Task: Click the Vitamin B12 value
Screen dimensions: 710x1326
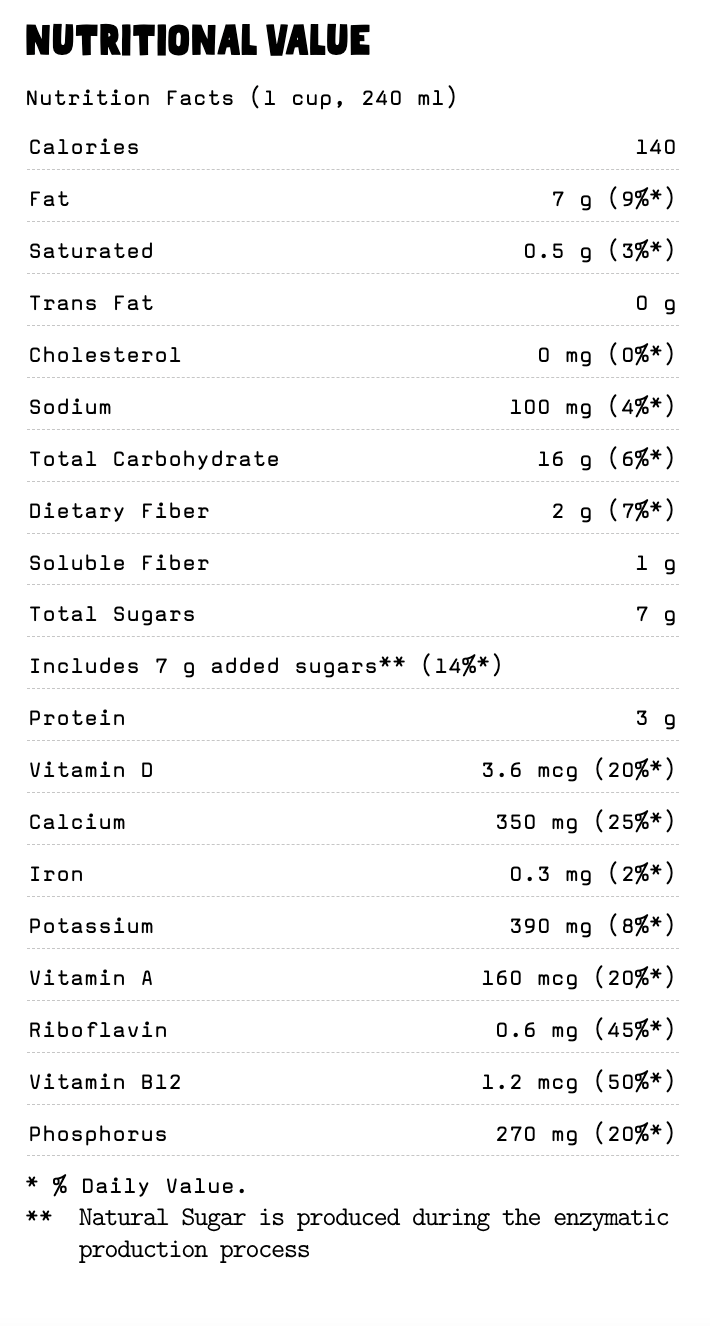Action: click(578, 1083)
